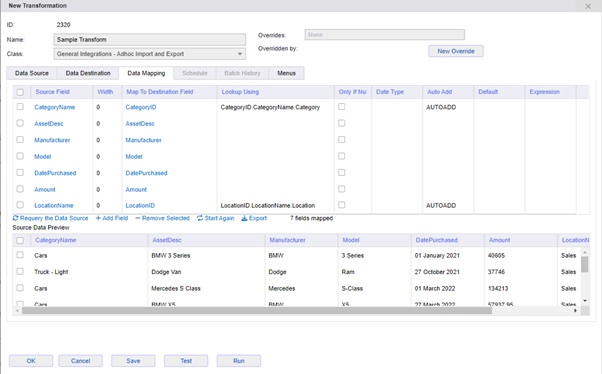Tick the Manufacturer mapping row checkbox
Image resolution: width=602 pixels, height=374 pixels.
[x=20, y=140]
